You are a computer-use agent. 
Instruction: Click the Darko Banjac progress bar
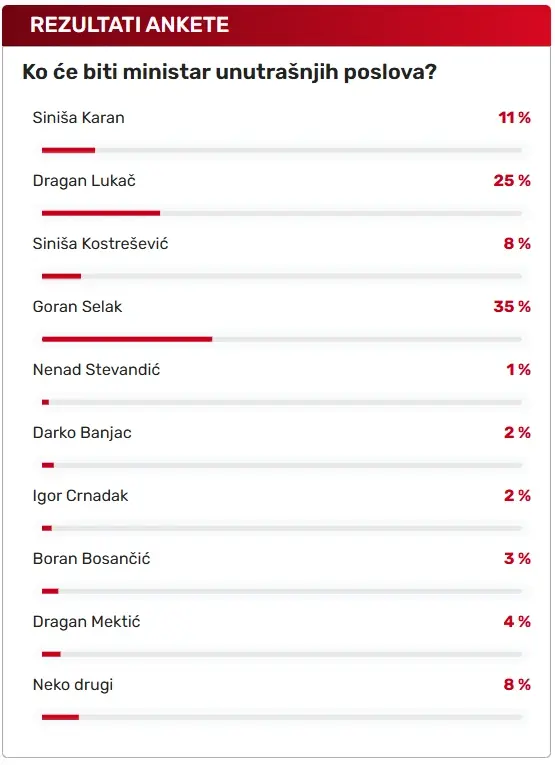click(282, 465)
